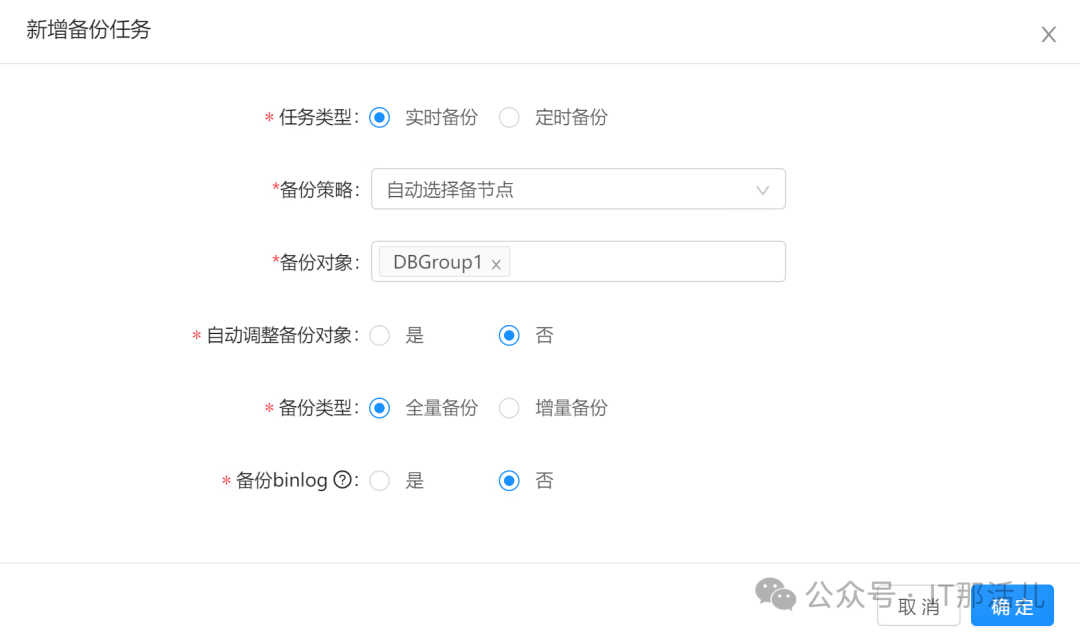Enable 备份binlog by choosing 是

coord(380,481)
